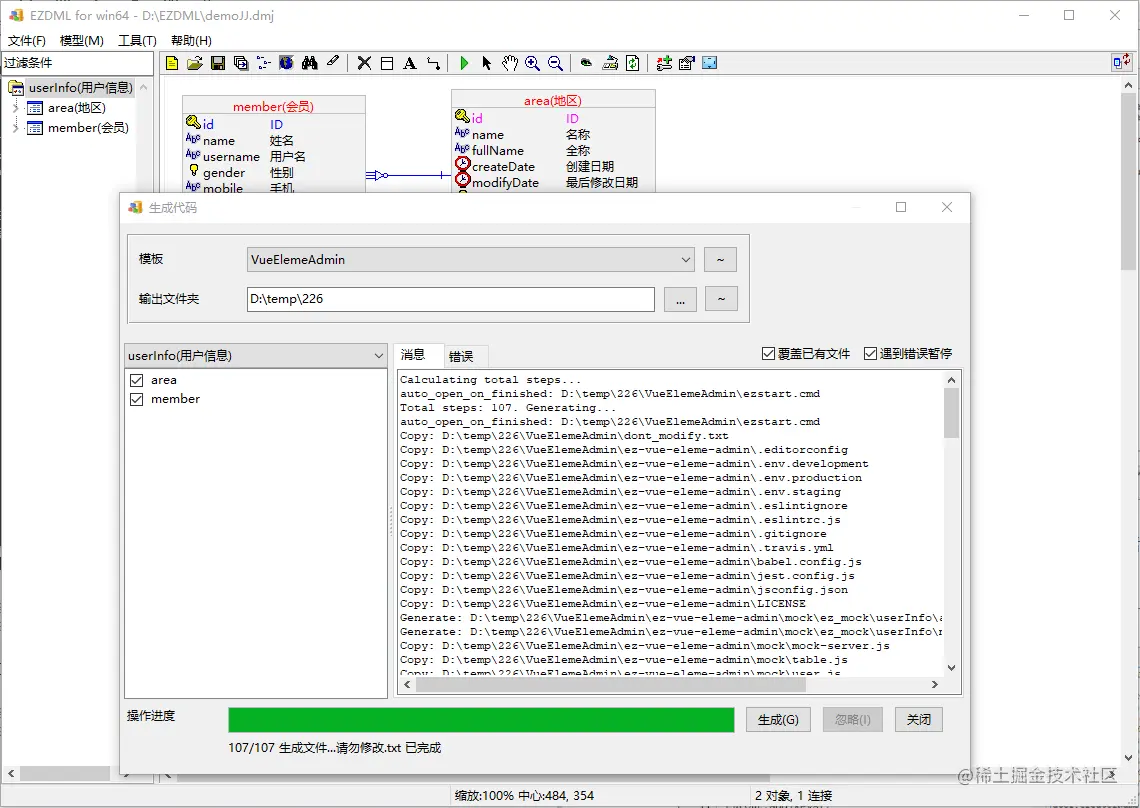The height and width of the screenshot is (808, 1140).
Task: Click the New file yellow page icon
Action: tap(172, 63)
